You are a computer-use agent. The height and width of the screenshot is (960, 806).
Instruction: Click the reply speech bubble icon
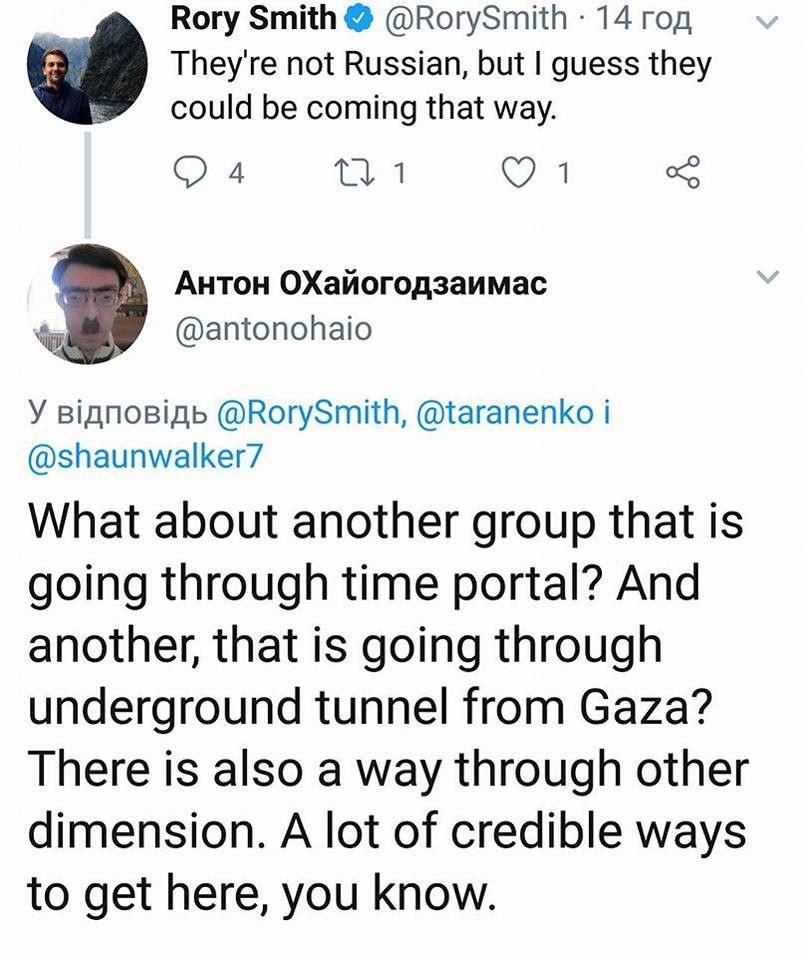tap(189, 174)
